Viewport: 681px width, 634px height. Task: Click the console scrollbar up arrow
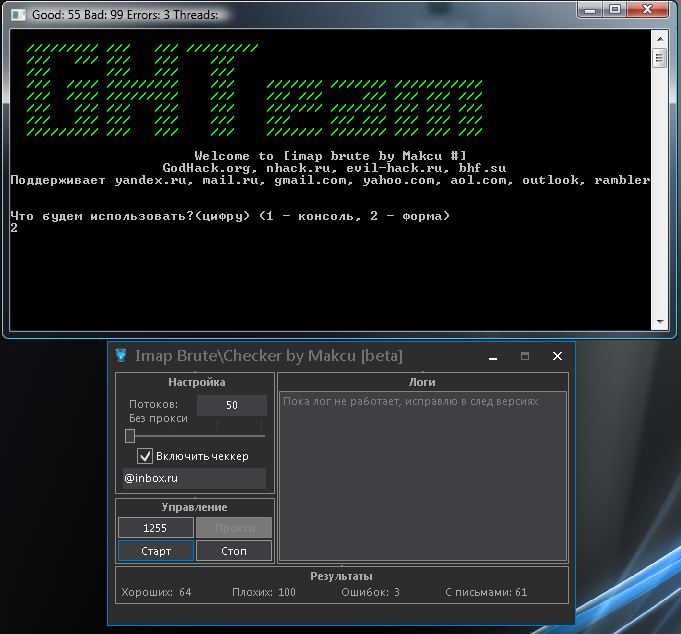(660, 40)
